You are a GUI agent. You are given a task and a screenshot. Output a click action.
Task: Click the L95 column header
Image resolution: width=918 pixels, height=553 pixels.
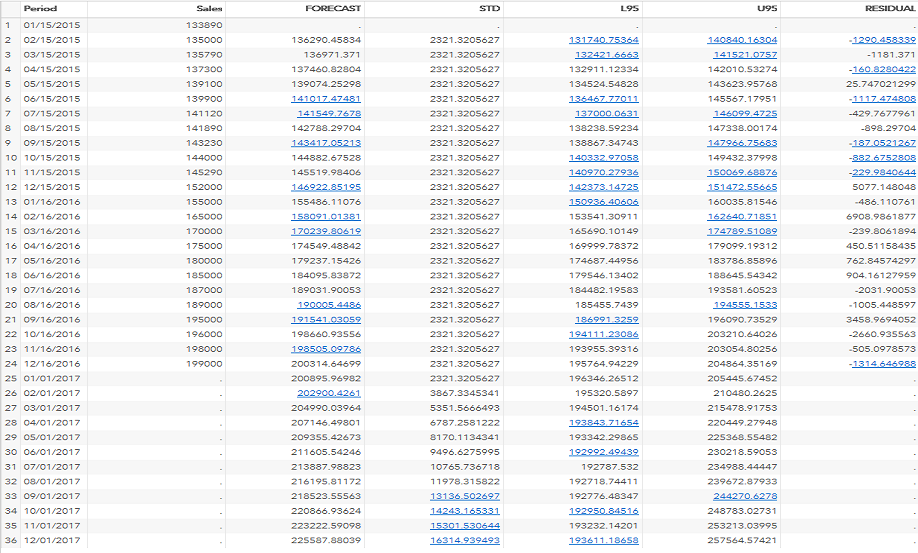[x=629, y=8]
